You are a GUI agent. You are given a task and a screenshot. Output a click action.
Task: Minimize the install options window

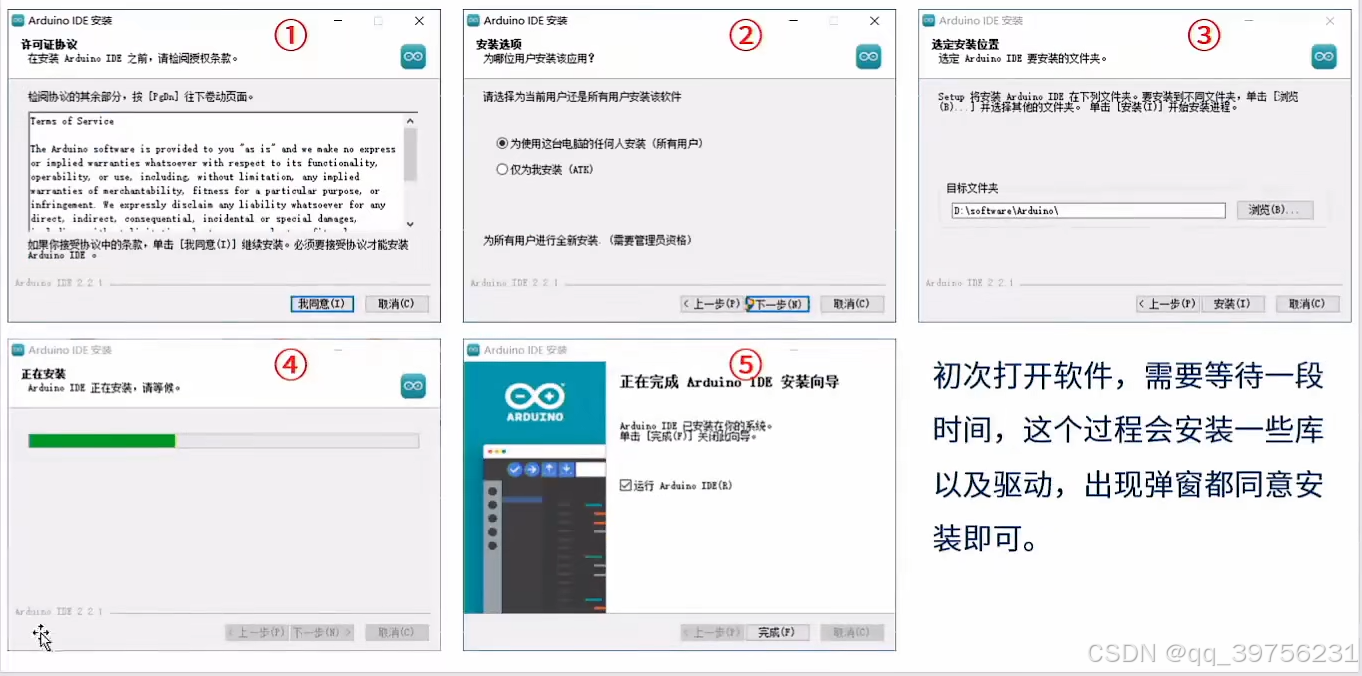coord(795,21)
